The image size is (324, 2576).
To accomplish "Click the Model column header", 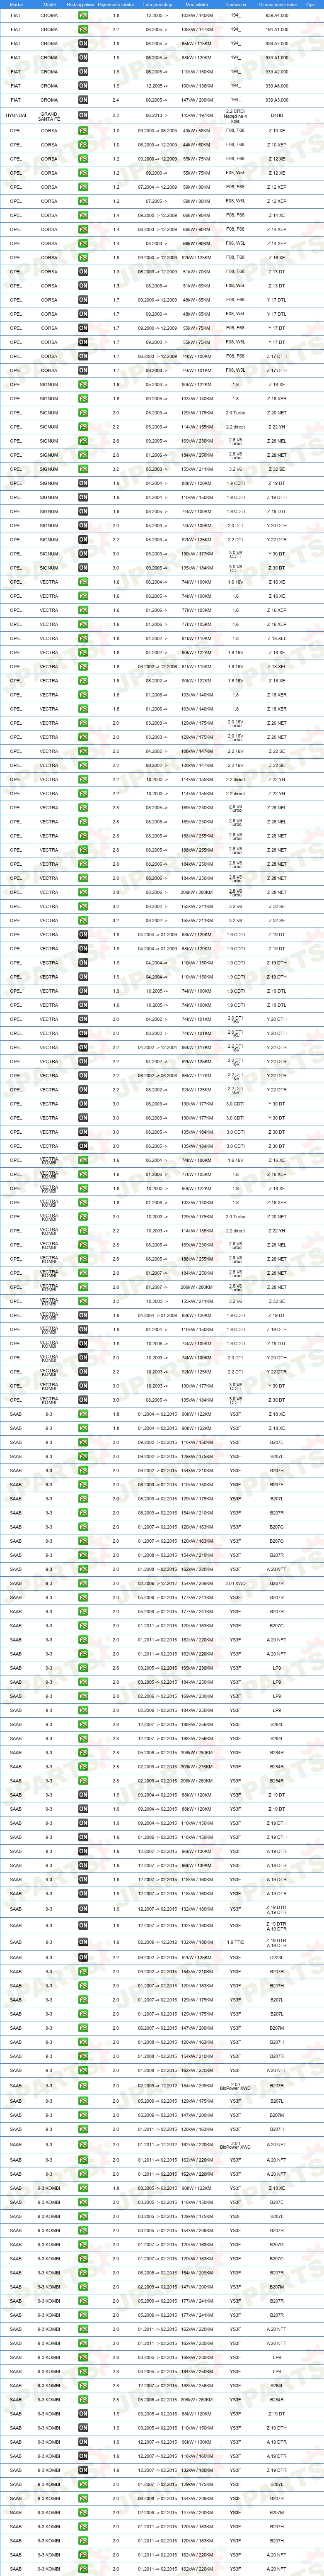I will (x=49, y=4).
